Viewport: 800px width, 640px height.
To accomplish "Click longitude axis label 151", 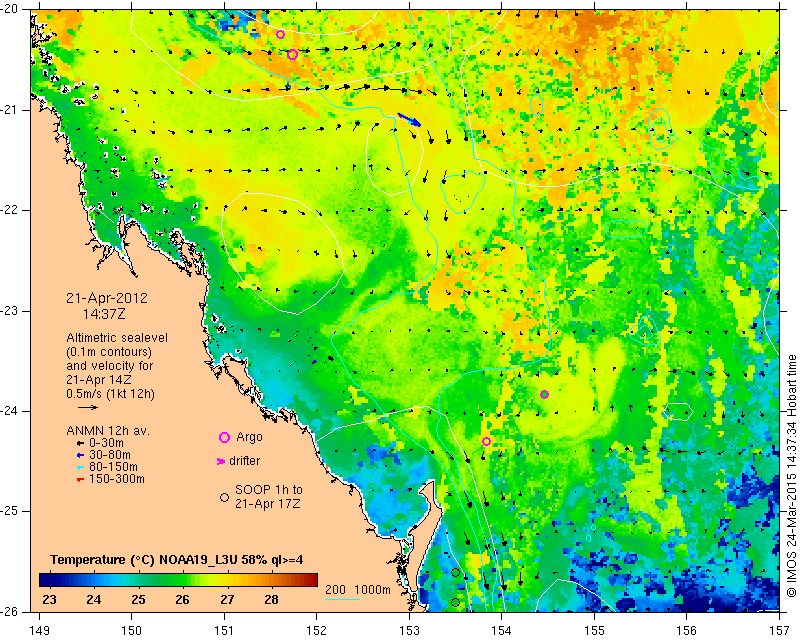I will point(224,631).
